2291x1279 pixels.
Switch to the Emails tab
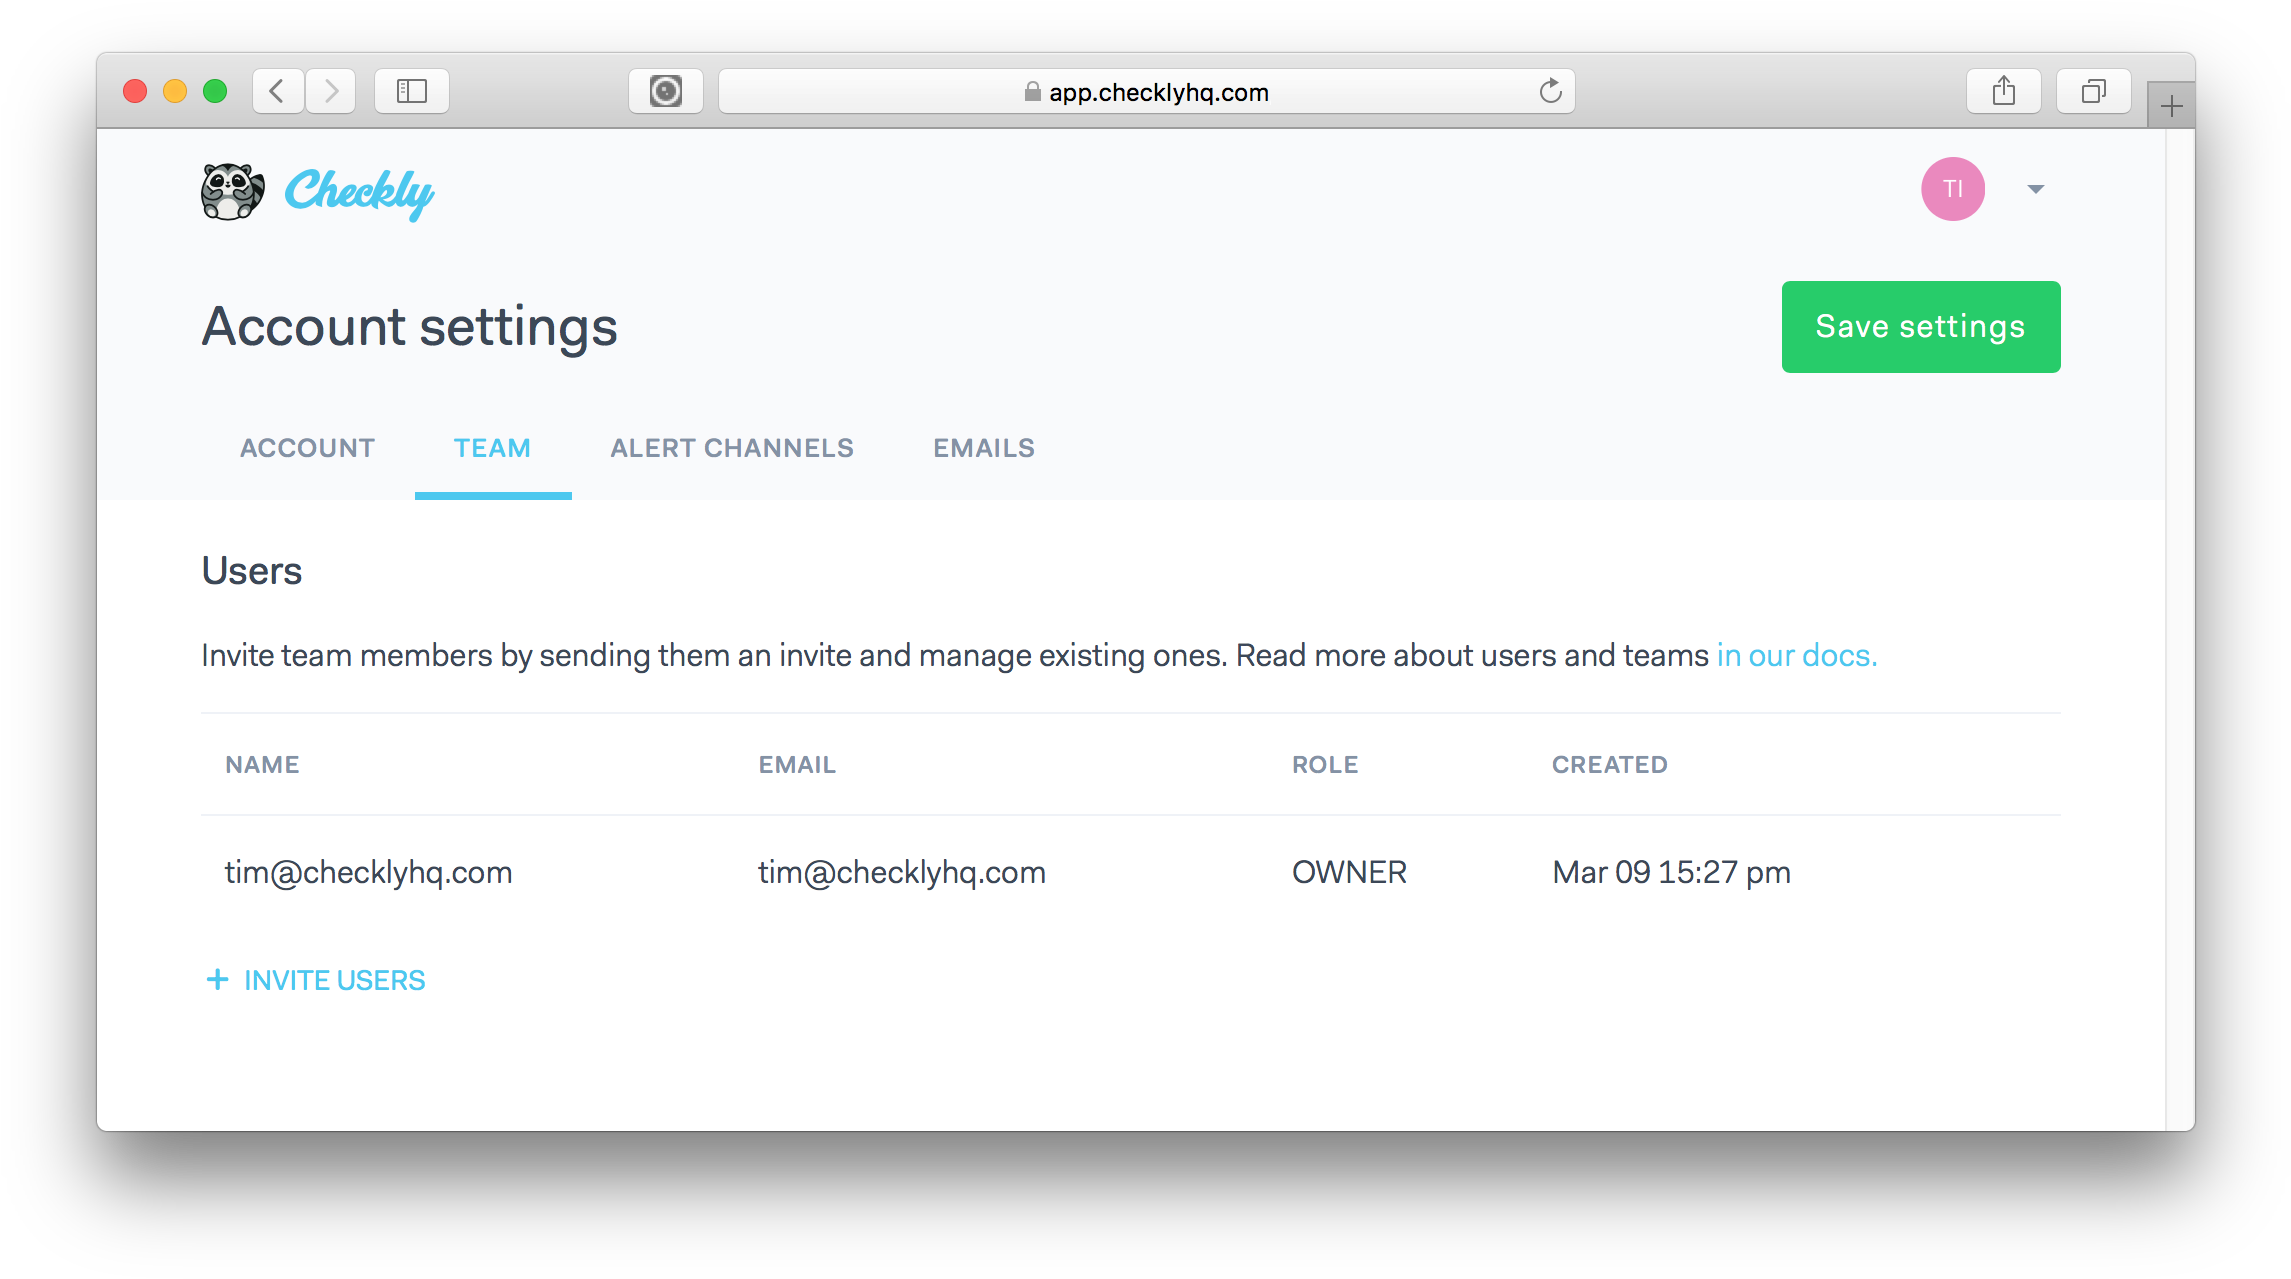[982, 448]
